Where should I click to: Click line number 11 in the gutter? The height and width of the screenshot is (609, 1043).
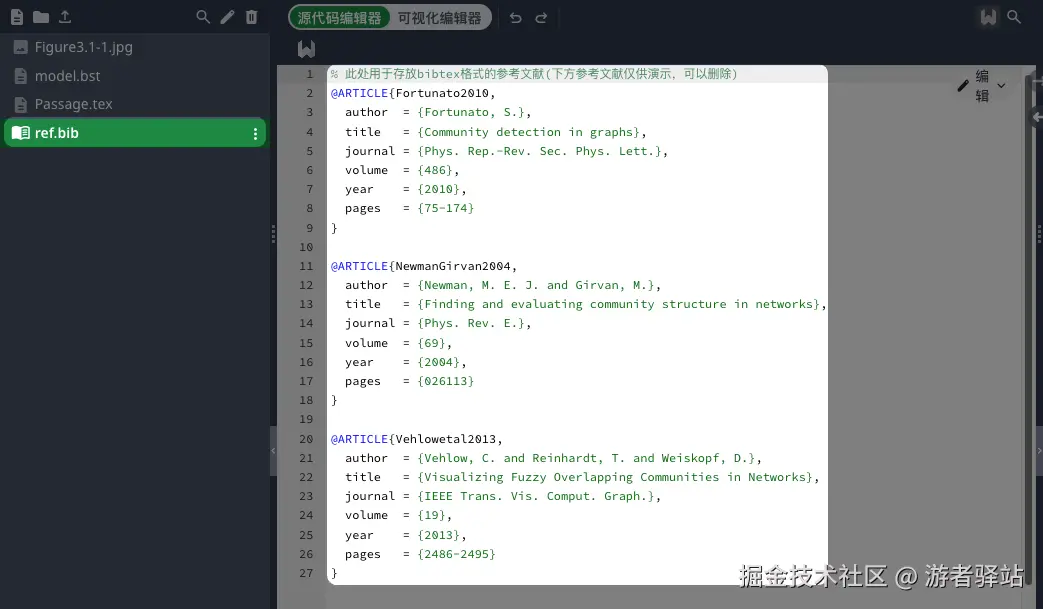click(x=306, y=266)
